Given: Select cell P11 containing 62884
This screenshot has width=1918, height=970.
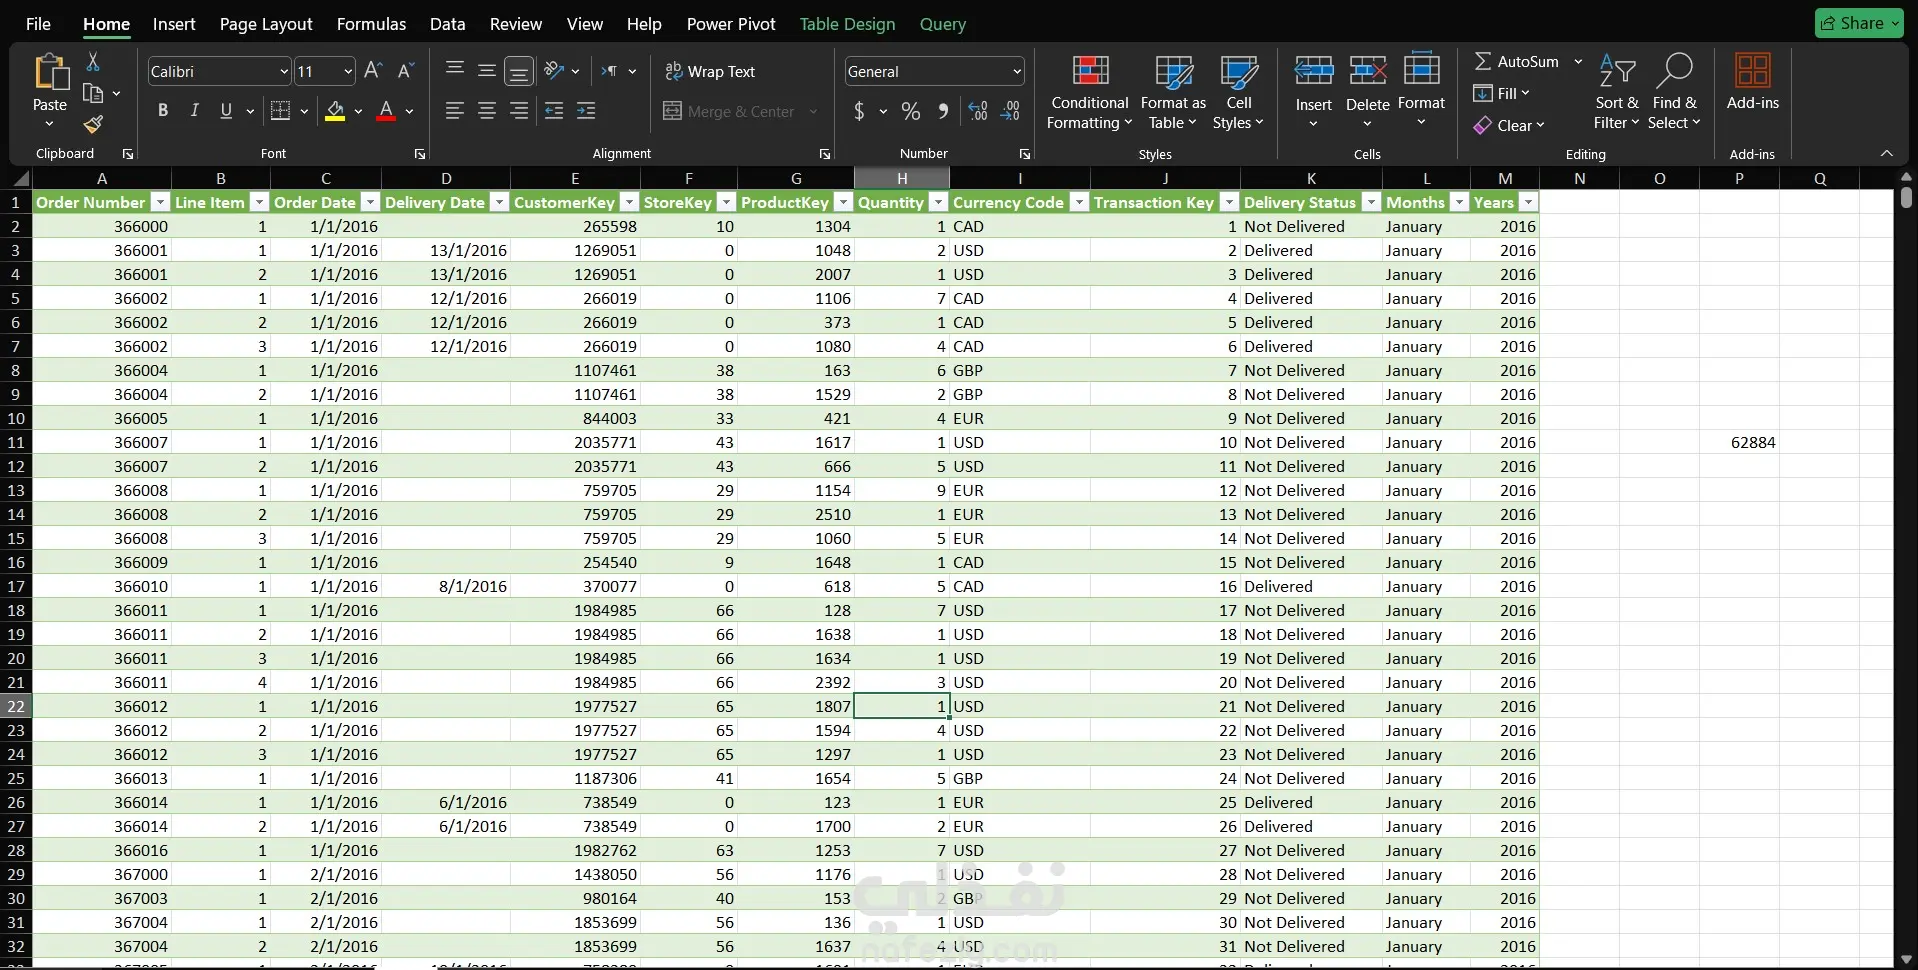Looking at the screenshot, I should tap(1739, 442).
